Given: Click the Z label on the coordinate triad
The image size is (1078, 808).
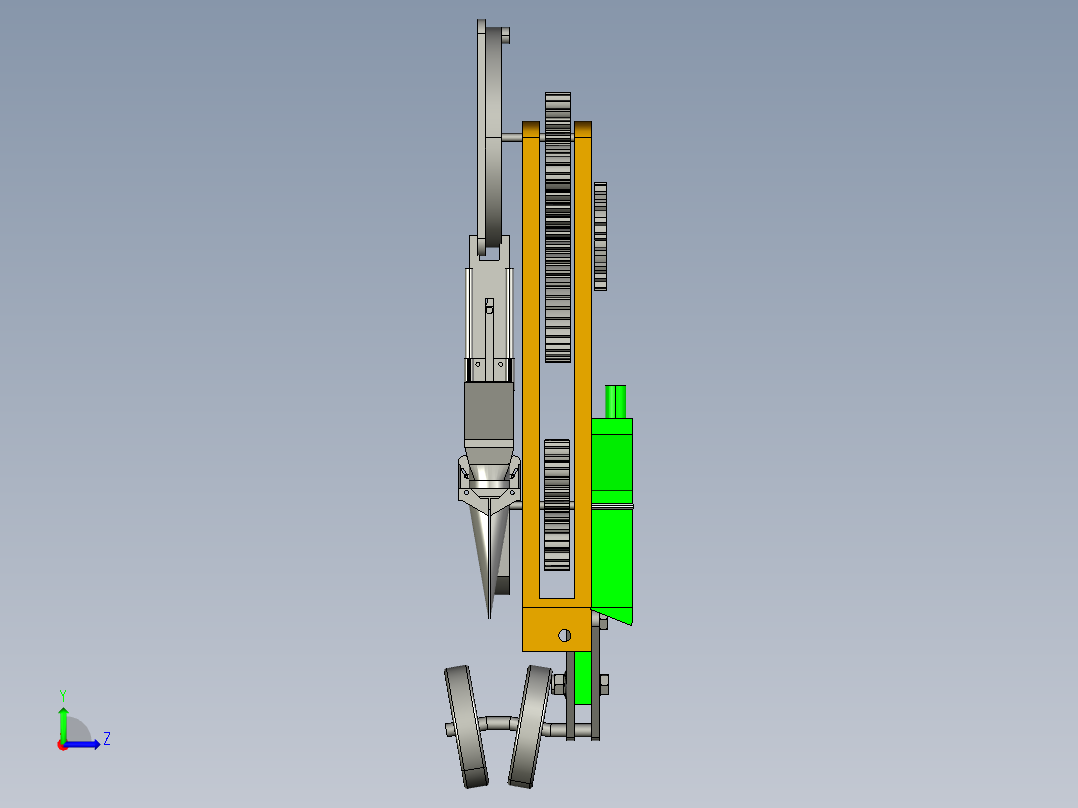Looking at the screenshot, I should (106, 741).
